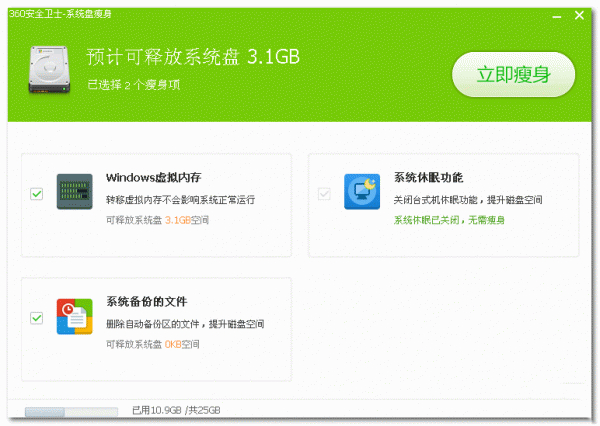Click the 预计可释放系统盘 3.1GB heading

pos(193,55)
